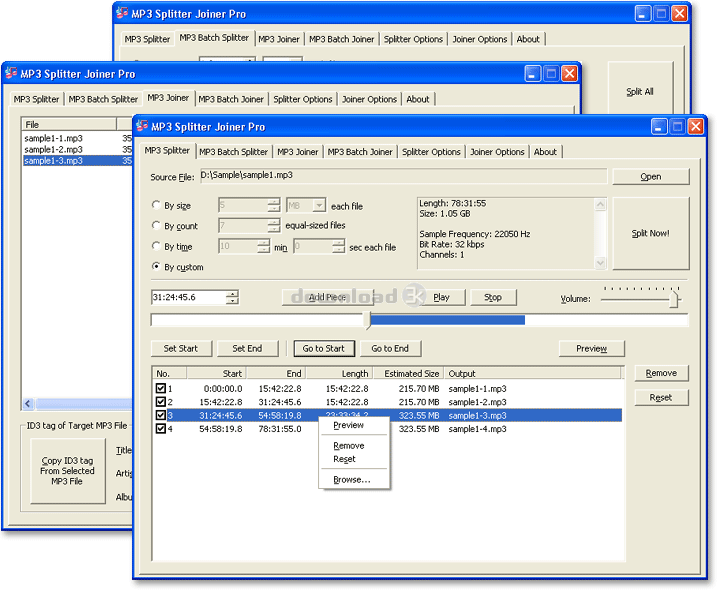Open MP3 Batch Joiner tab in front window
The image size is (718, 590).
click(x=360, y=152)
